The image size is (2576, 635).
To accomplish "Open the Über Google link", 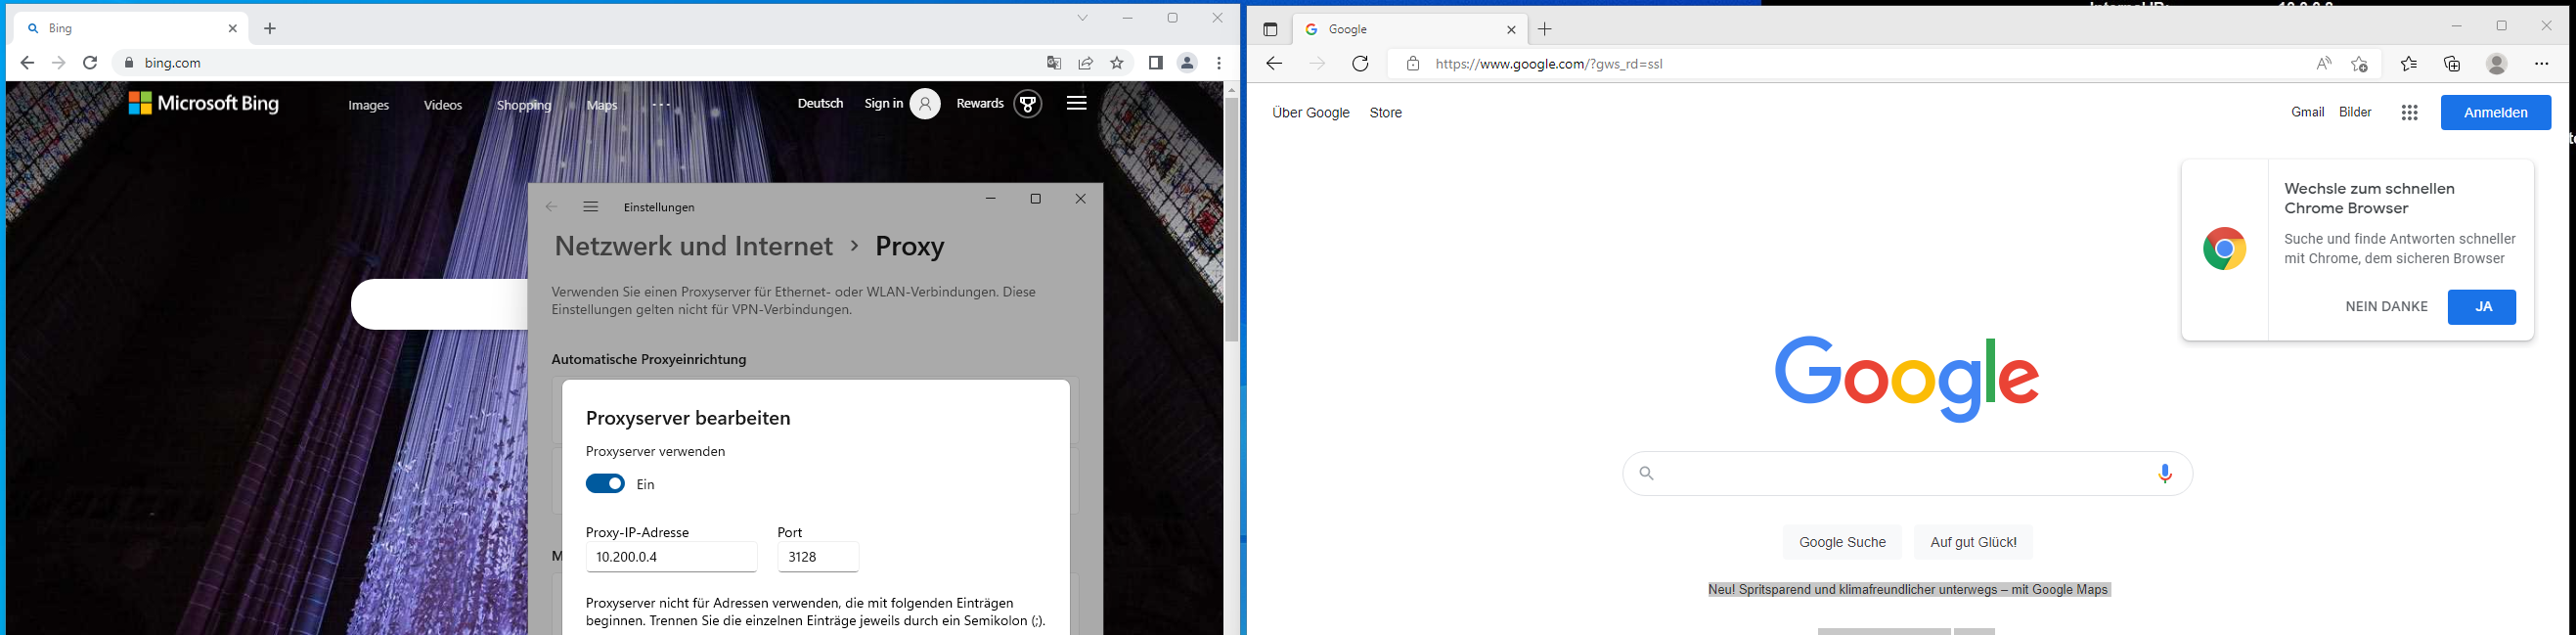I will click(1311, 113).
